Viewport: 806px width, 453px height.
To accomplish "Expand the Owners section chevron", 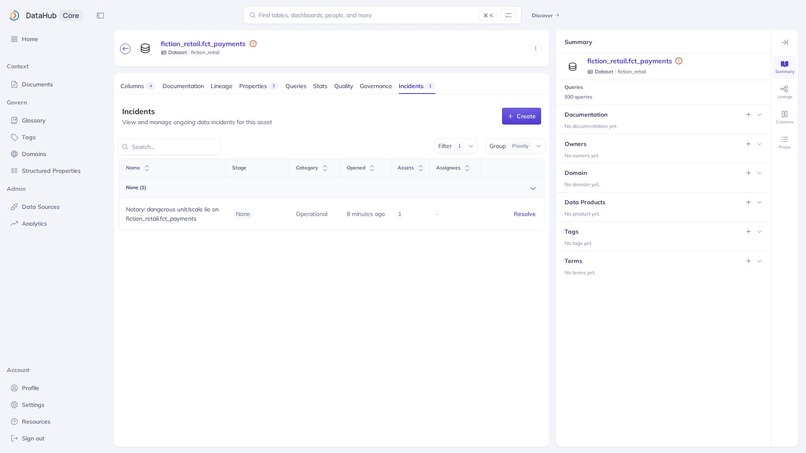I will 759,144.
